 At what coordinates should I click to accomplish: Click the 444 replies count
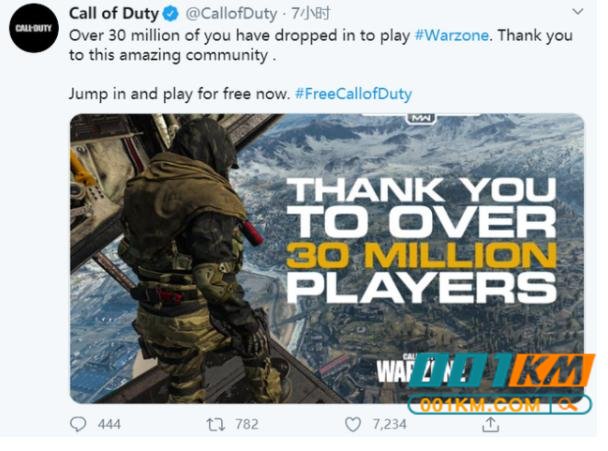109,425
